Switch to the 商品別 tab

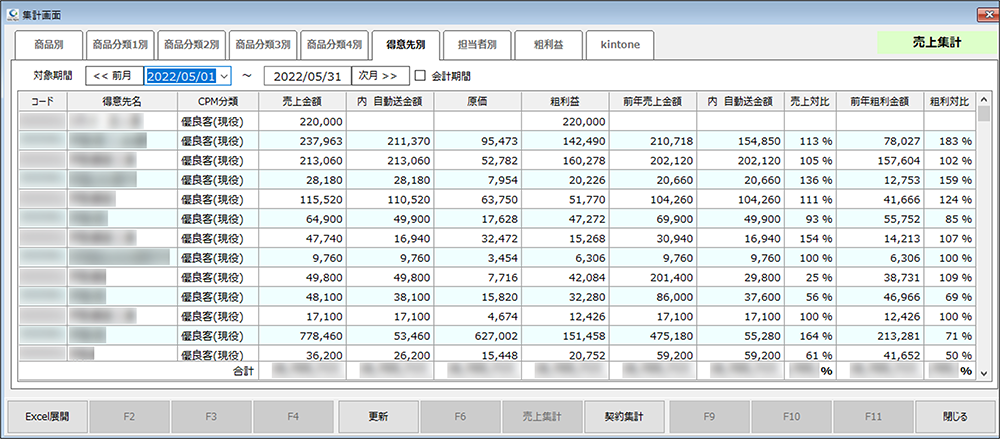48,45
